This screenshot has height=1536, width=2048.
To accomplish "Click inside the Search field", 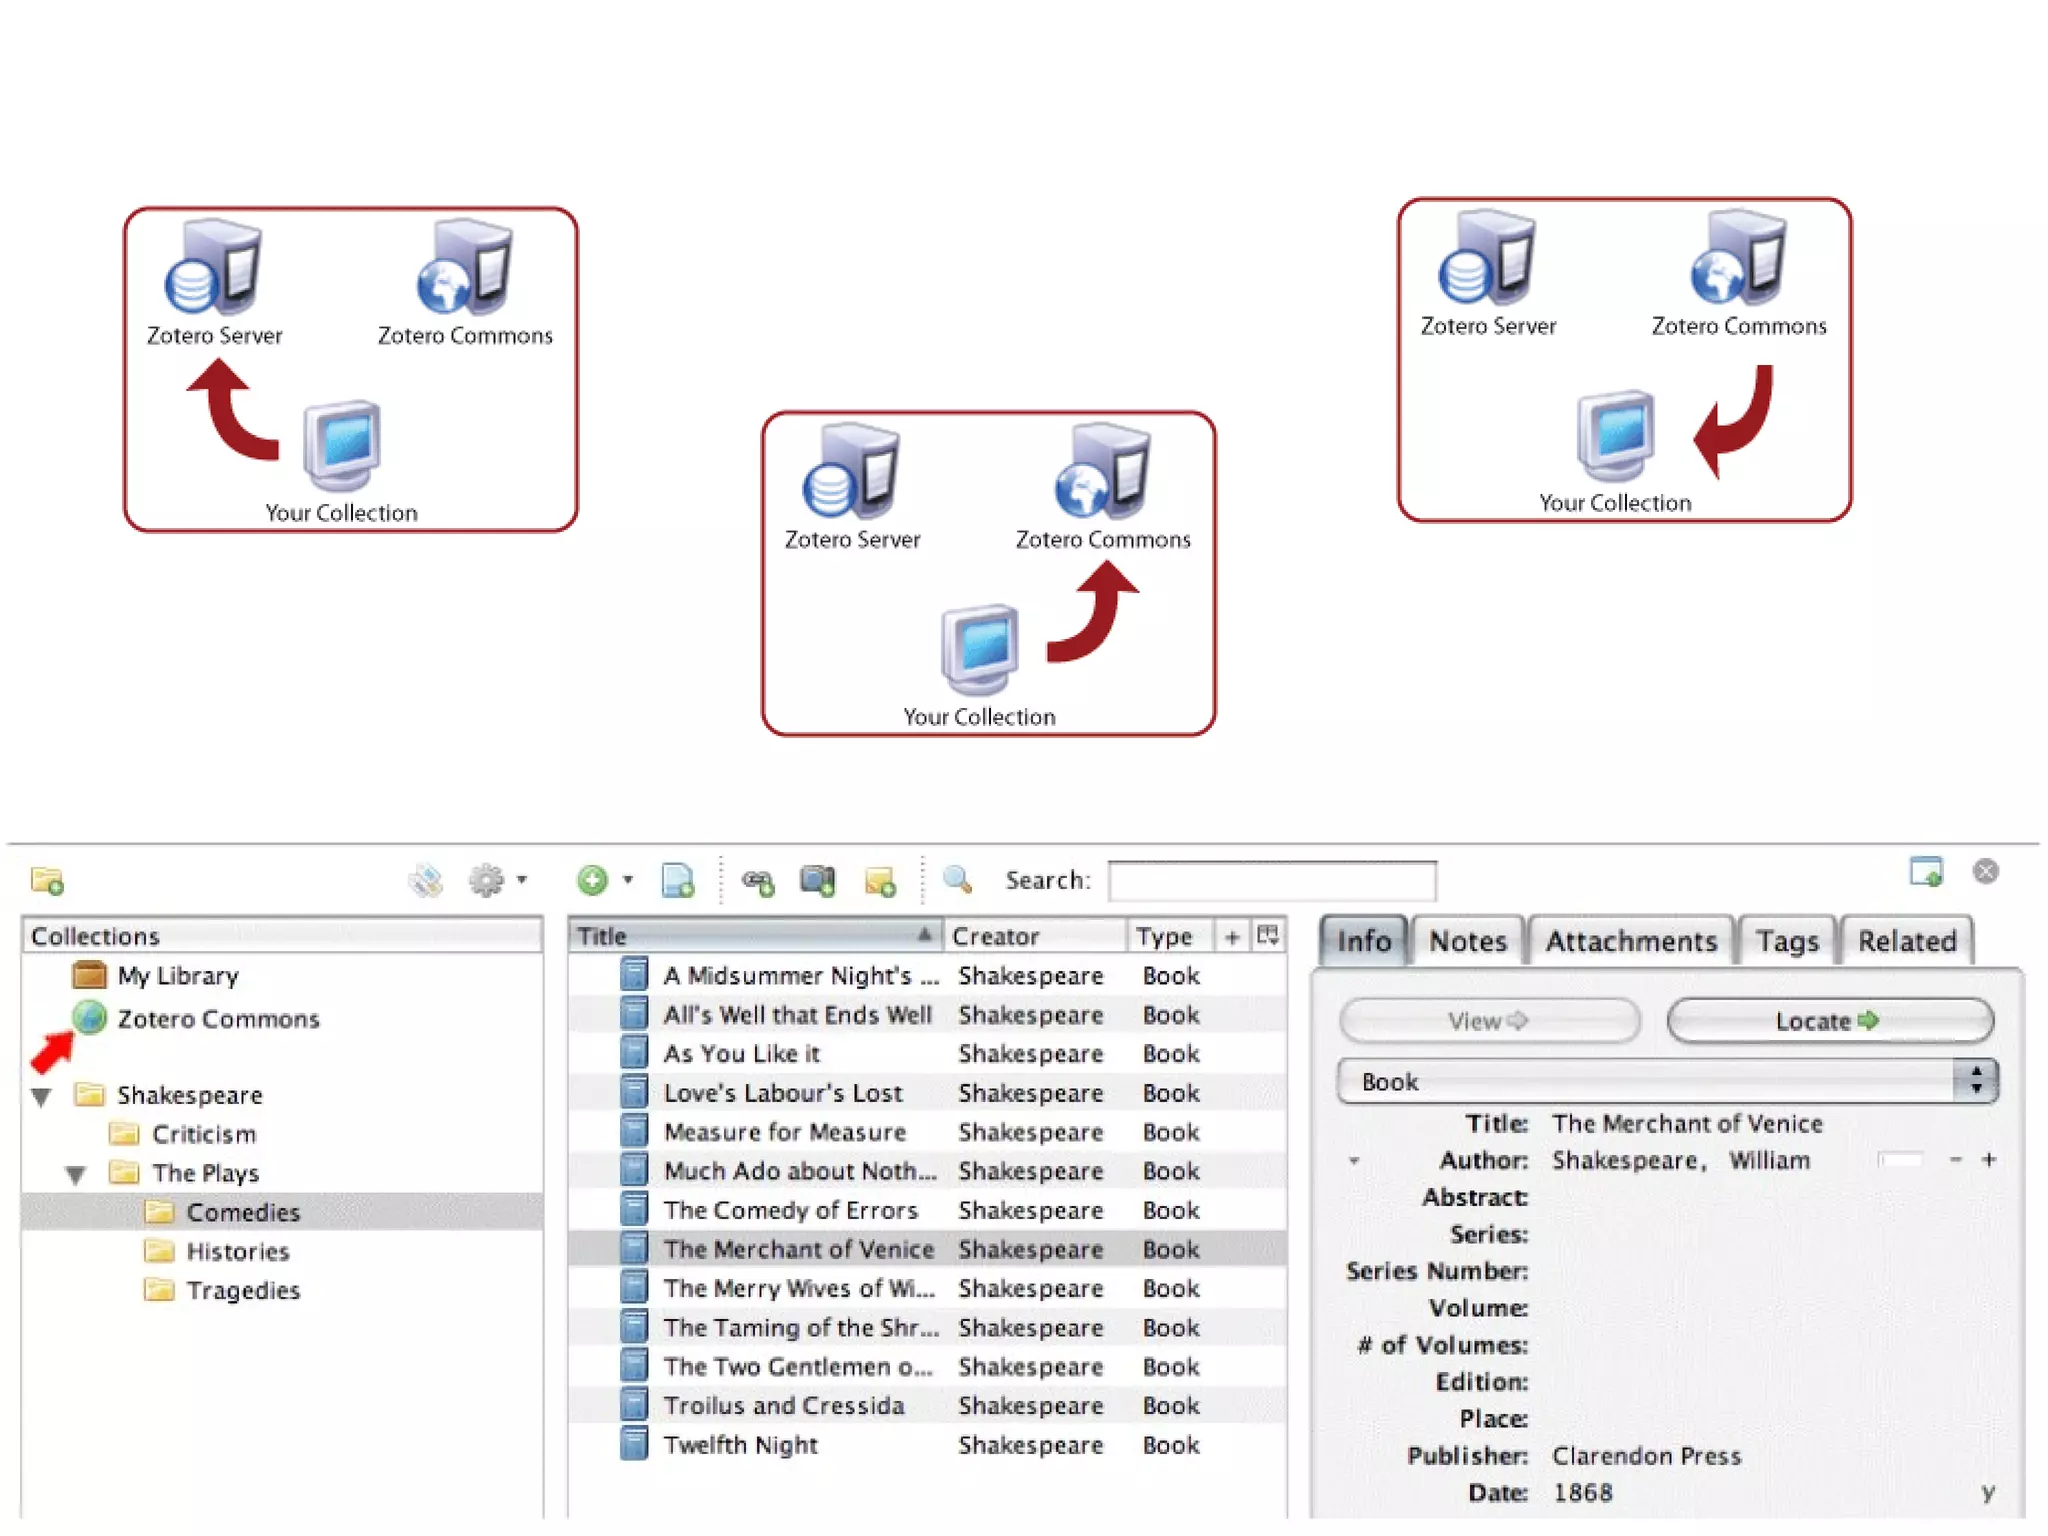I will [1271, 881].
